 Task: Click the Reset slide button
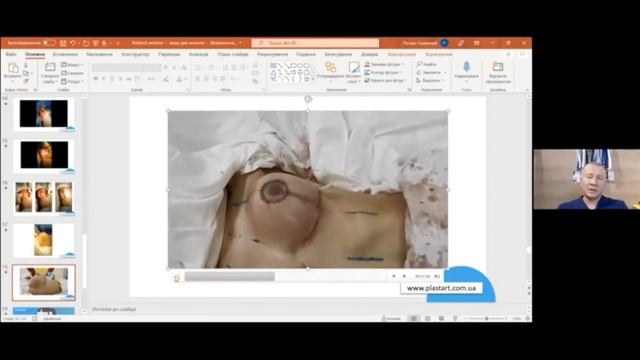coord(72,73)
